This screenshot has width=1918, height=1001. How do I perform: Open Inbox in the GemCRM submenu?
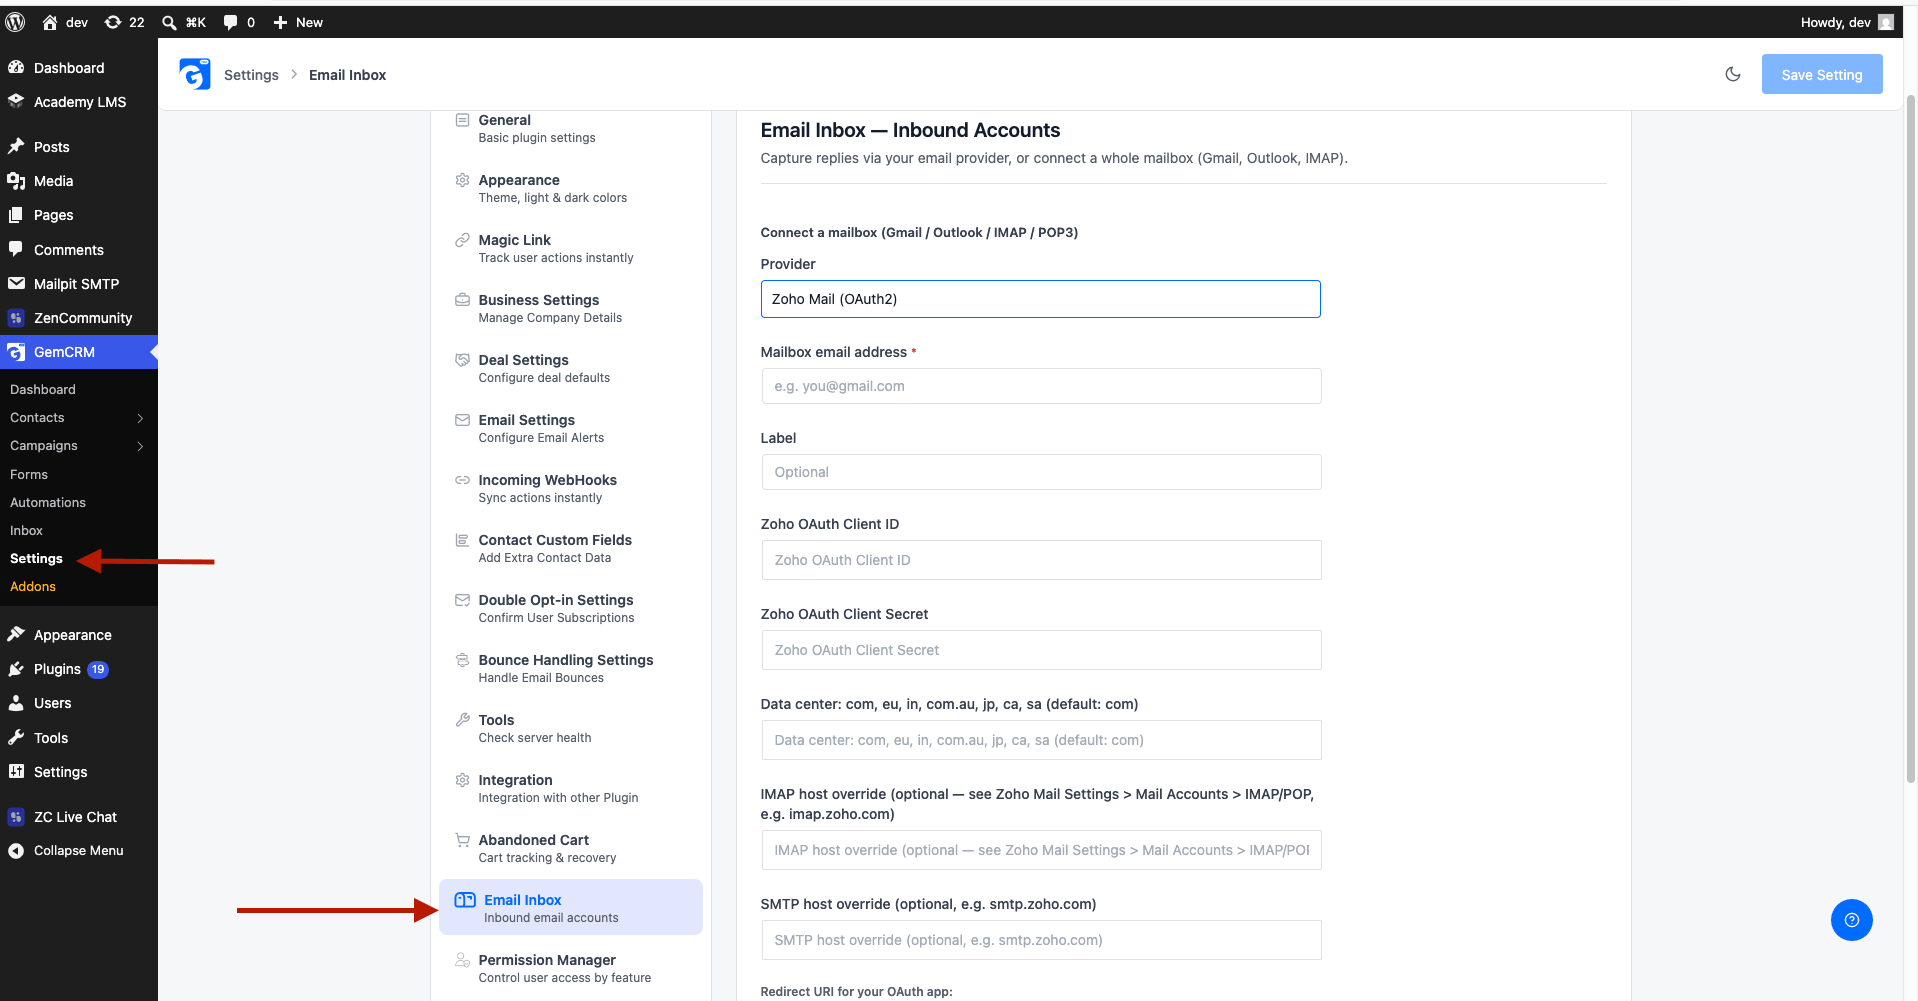[x=26, y=531]
